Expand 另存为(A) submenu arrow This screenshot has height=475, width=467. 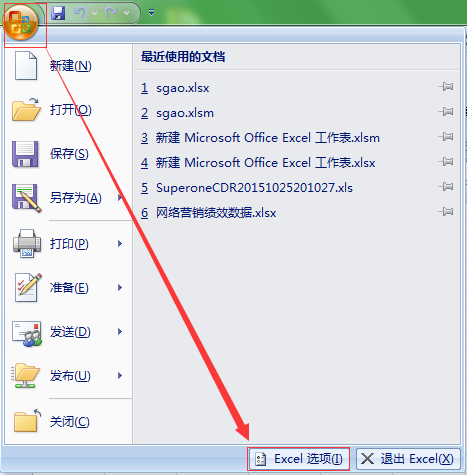(x=120, y=197)
